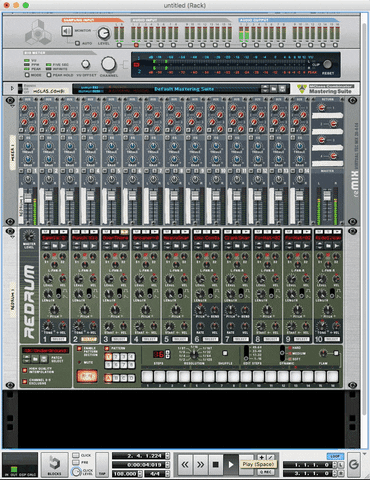370x480 pixels.
Task: Click the Reason logo button at transport right
Action: tap(354, 464)
